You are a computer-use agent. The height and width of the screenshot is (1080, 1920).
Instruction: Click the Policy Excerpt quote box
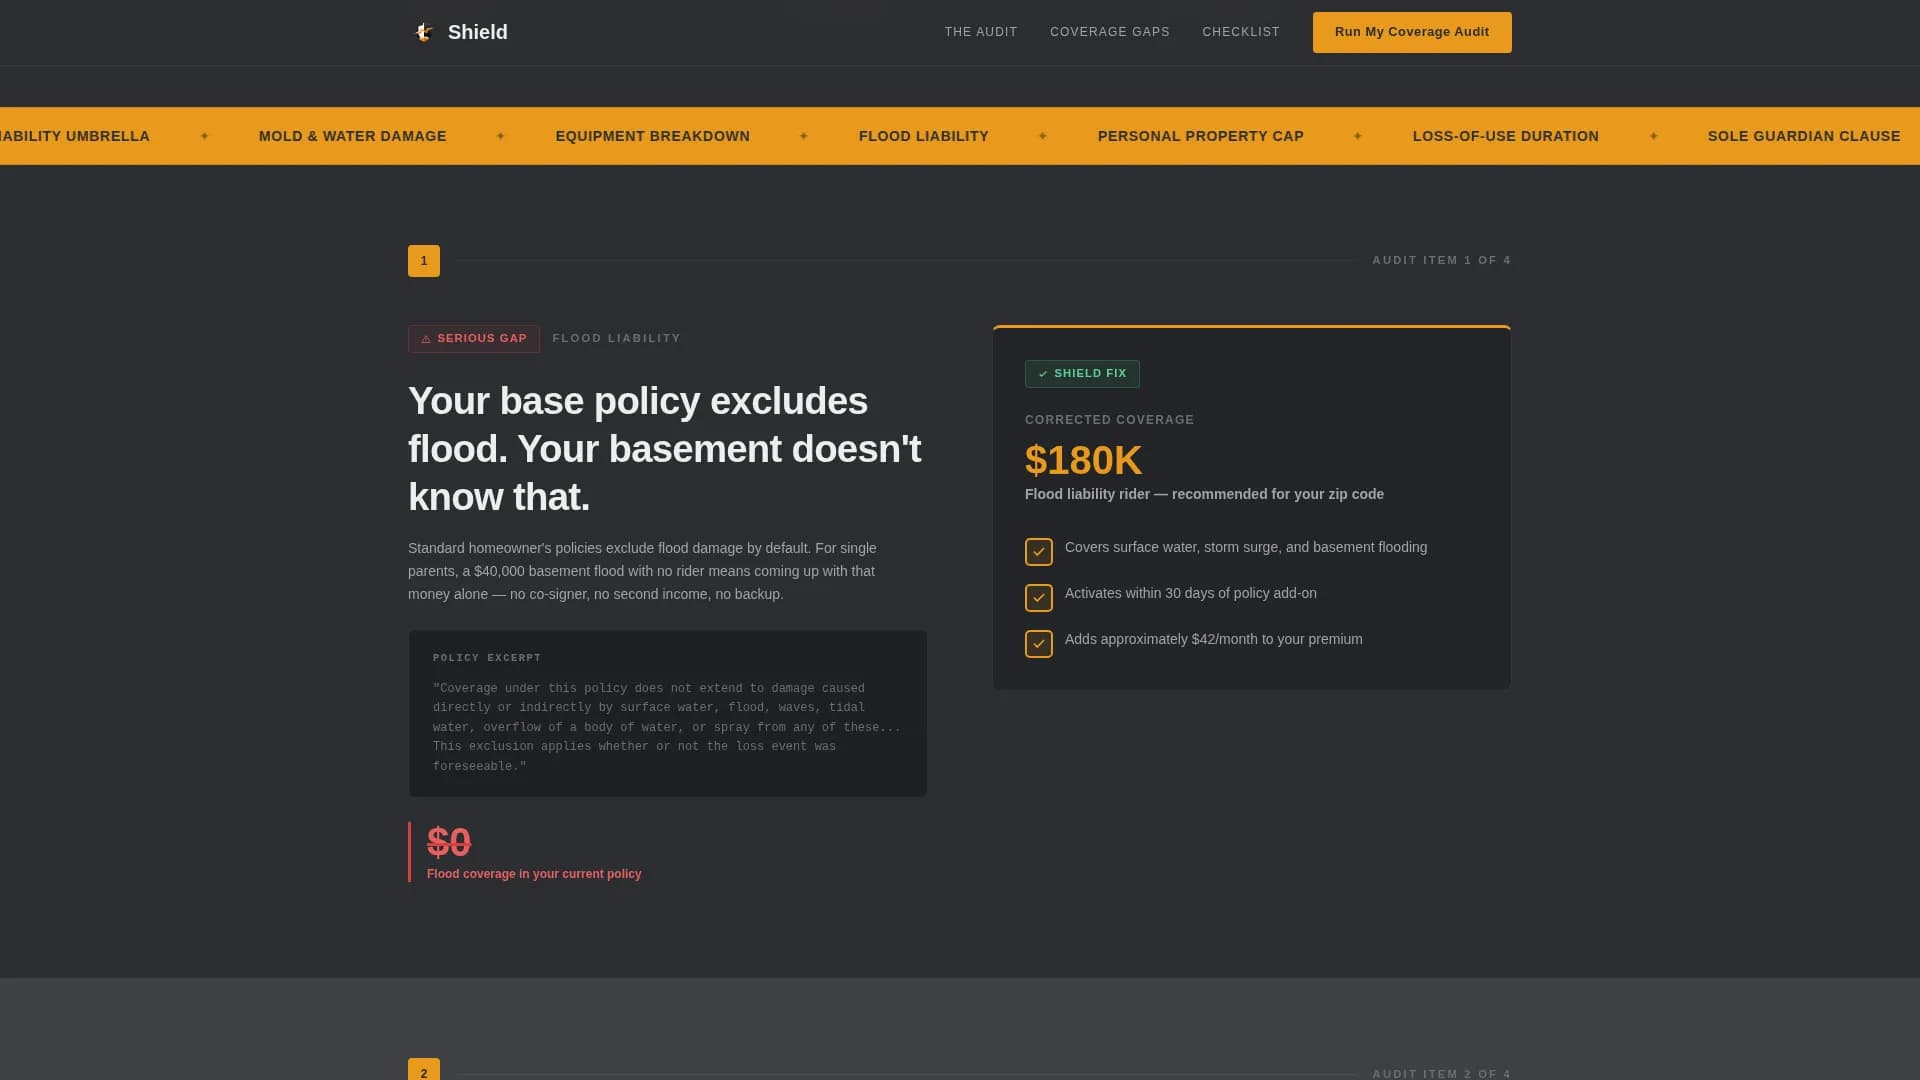pyautogui.click(x=668, y=714)
